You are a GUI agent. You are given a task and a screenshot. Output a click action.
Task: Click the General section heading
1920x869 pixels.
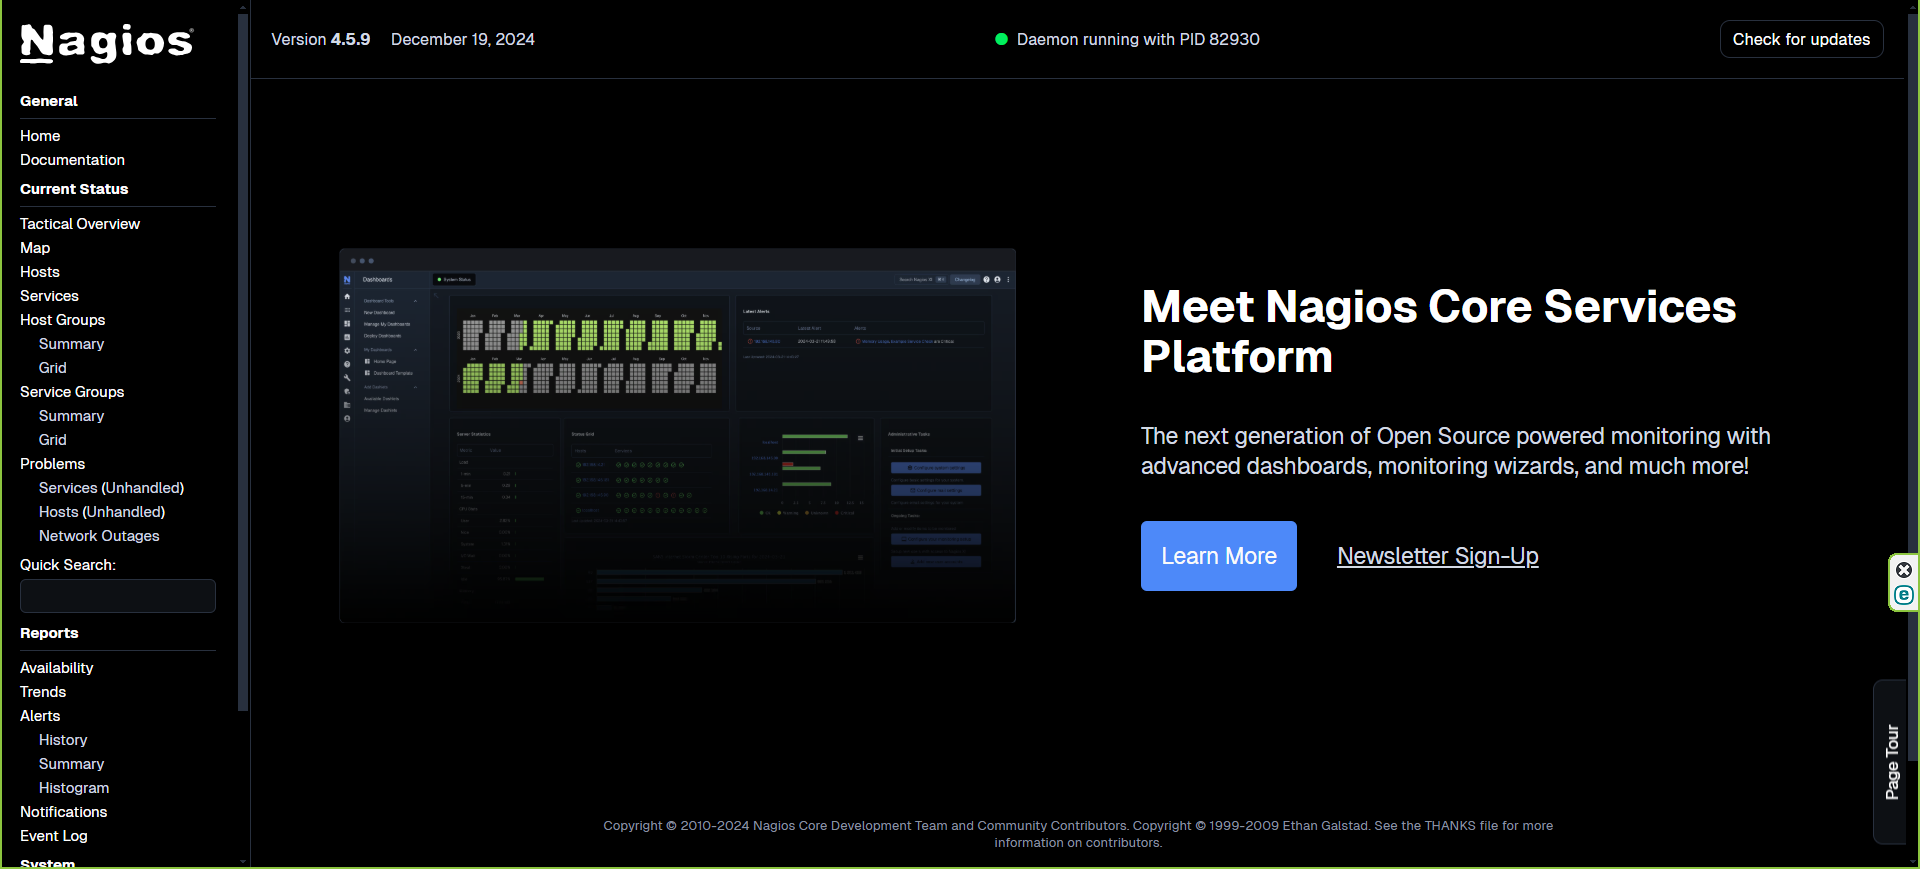point(49,101)
